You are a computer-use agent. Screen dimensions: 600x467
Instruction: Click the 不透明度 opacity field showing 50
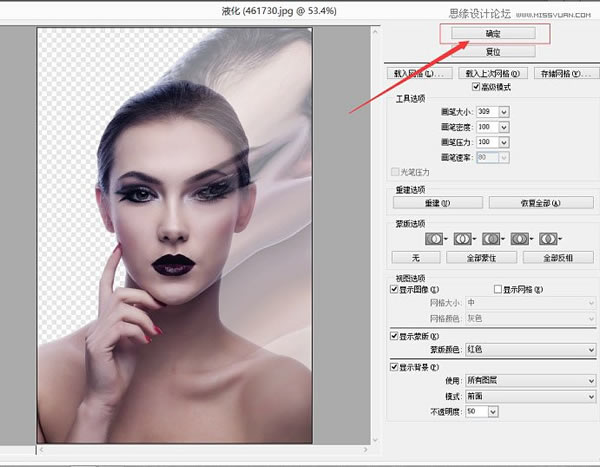click(477, 412)
